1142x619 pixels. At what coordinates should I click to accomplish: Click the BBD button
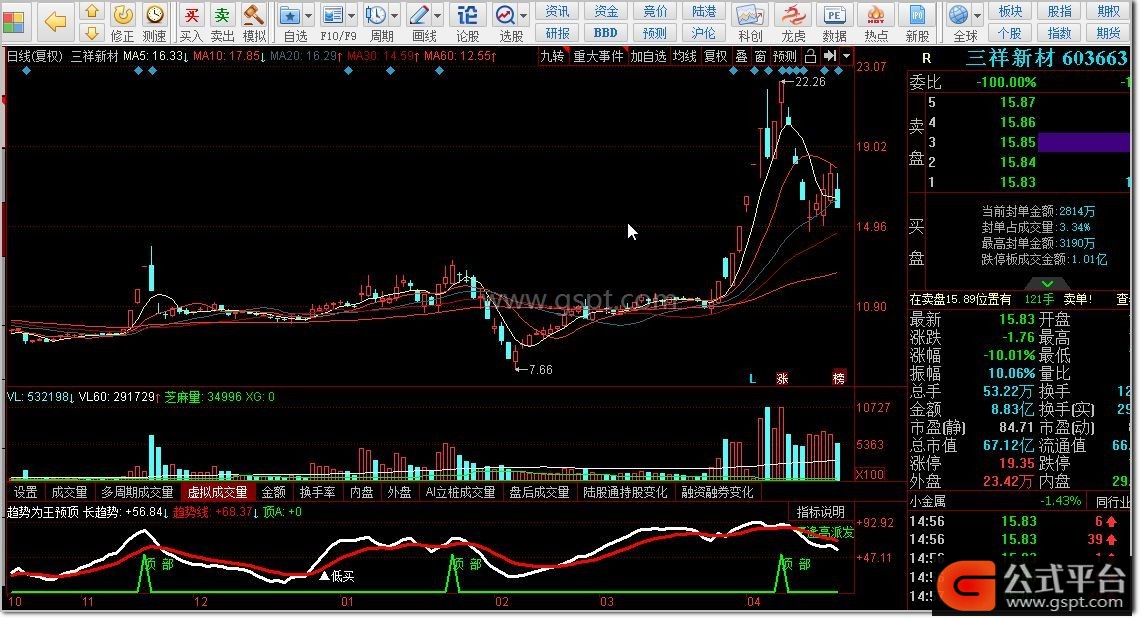(x=606, y=33)
